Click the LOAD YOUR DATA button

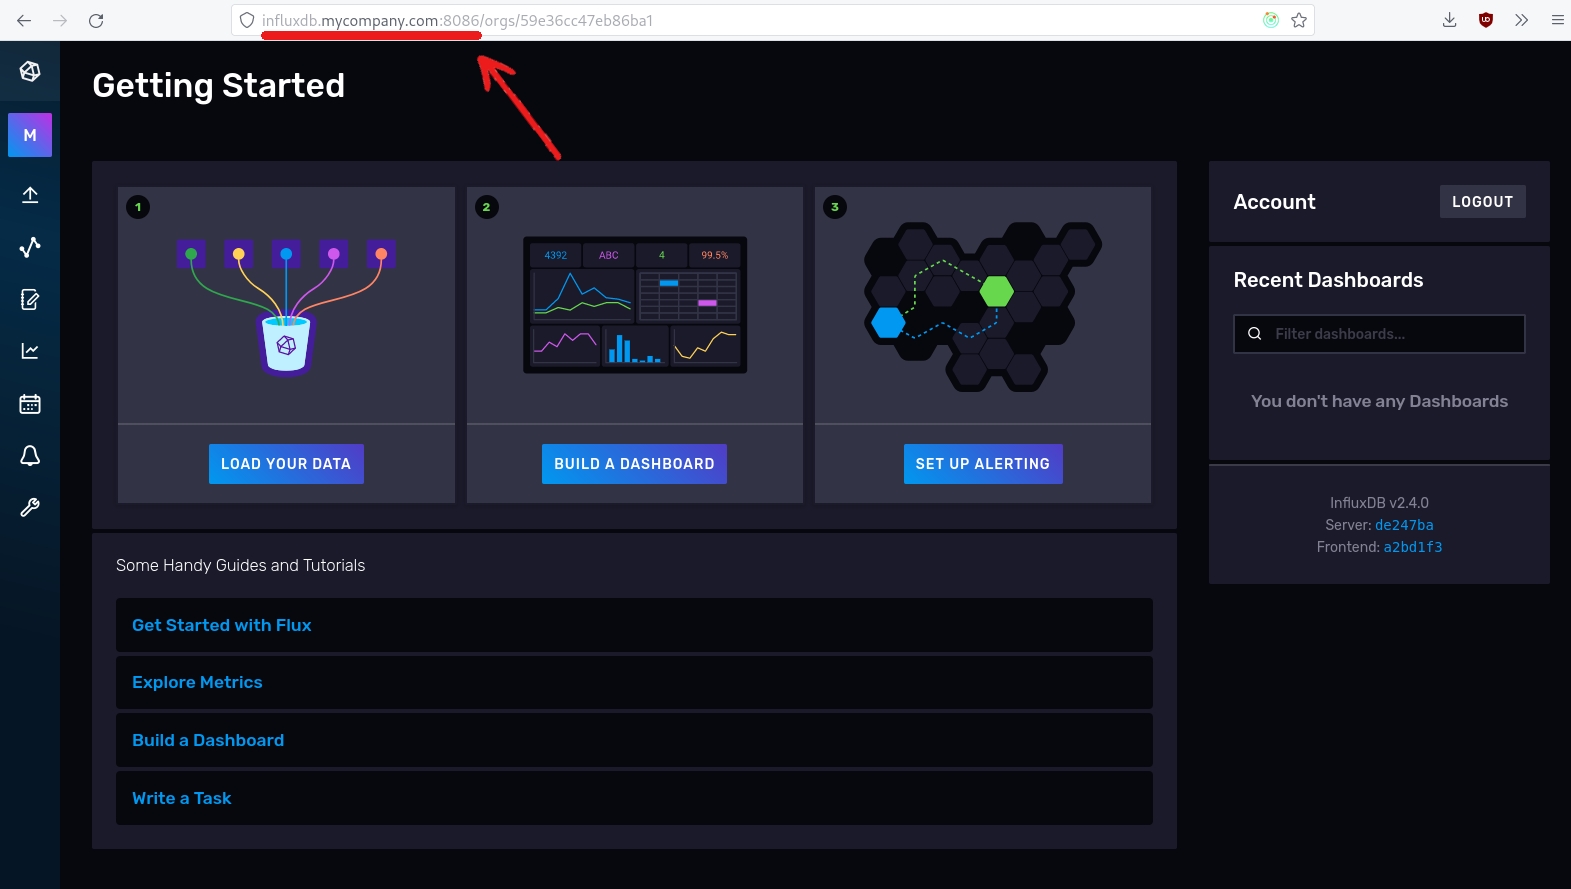(286, 464)
